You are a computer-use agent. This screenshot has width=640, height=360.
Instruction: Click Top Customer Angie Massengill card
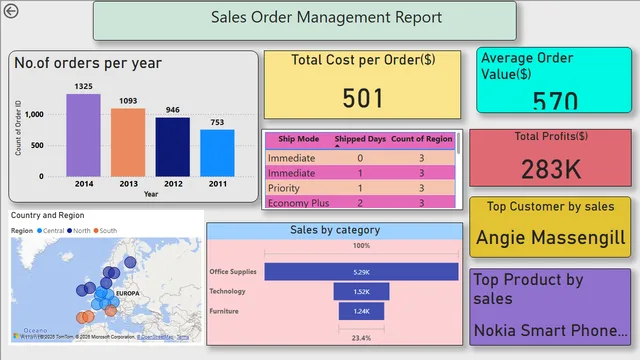[x=550, y=227]
